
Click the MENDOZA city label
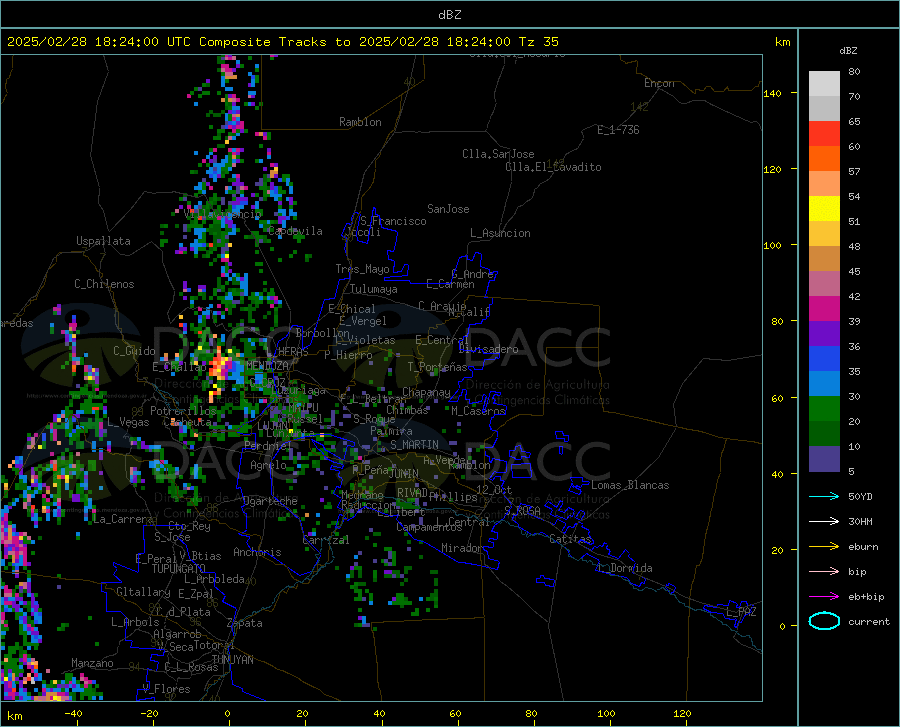click(x=267, y=366)
